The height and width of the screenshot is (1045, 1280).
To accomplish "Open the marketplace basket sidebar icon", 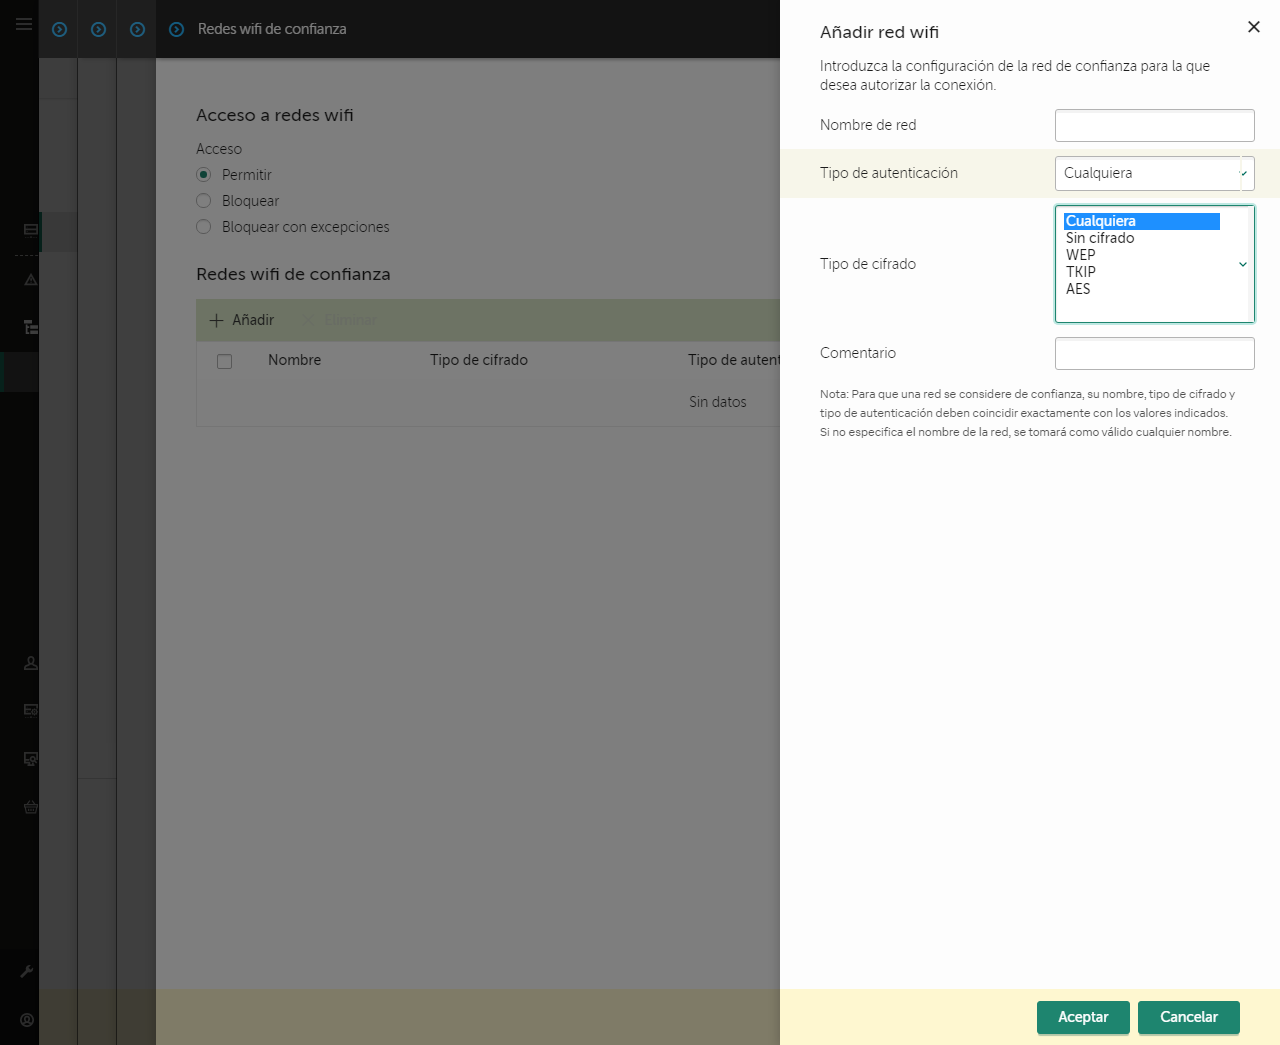I will click(30, 807).
